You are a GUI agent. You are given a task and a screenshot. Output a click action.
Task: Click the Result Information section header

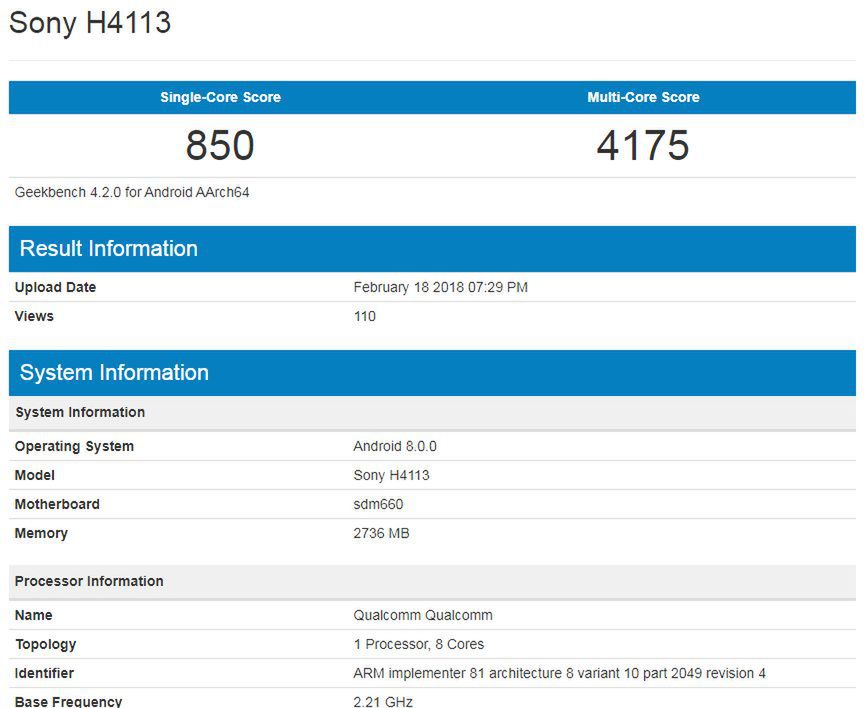coord(432,249)
